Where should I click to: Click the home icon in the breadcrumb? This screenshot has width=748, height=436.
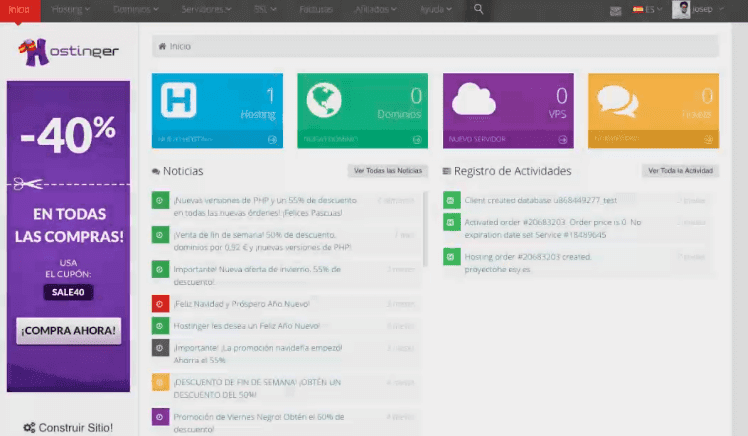coord(162,46)
